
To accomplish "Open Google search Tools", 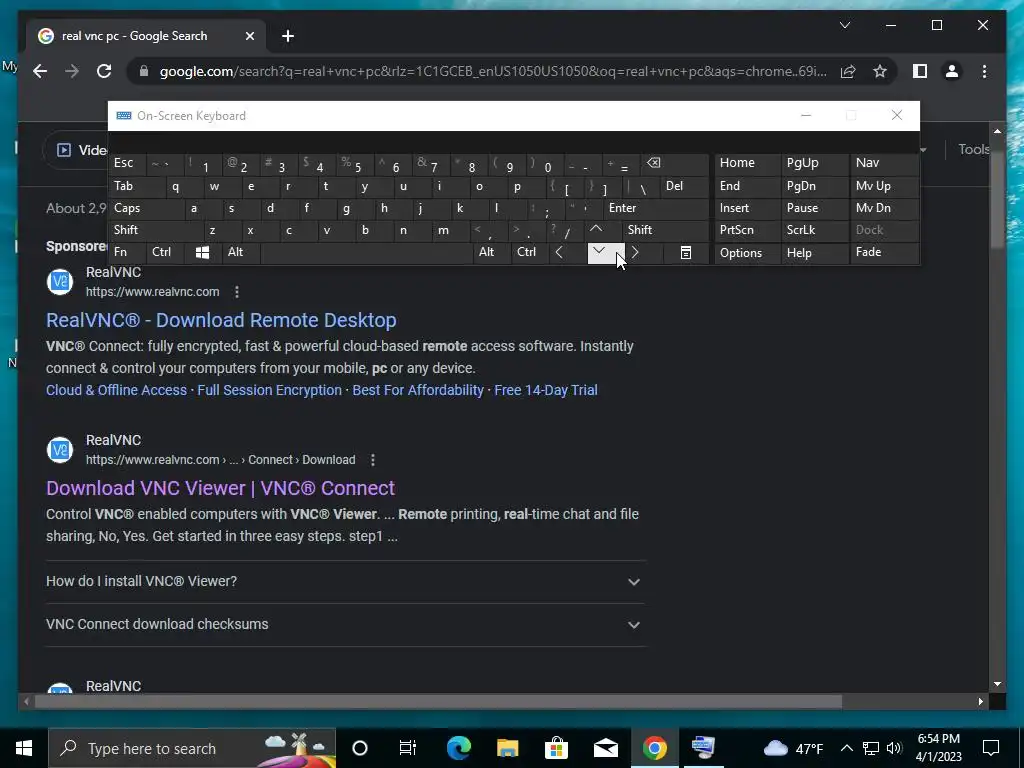I will (973, 150).
